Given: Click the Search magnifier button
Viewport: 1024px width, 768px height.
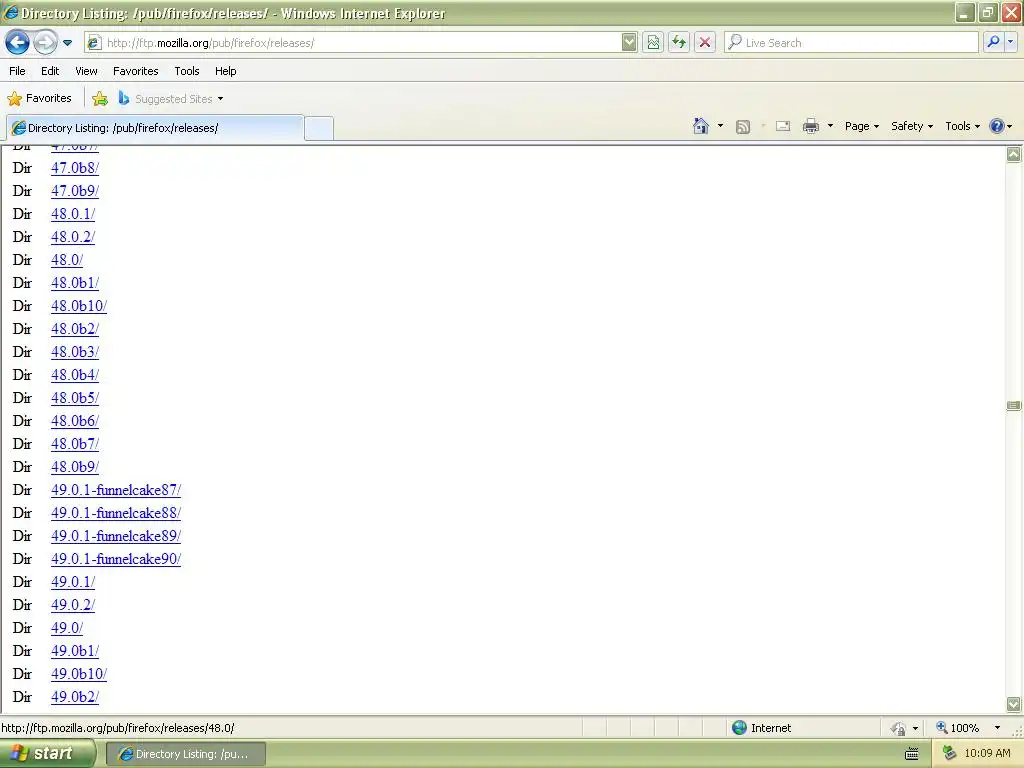Looking at the screenshot, I should (993, 43).
